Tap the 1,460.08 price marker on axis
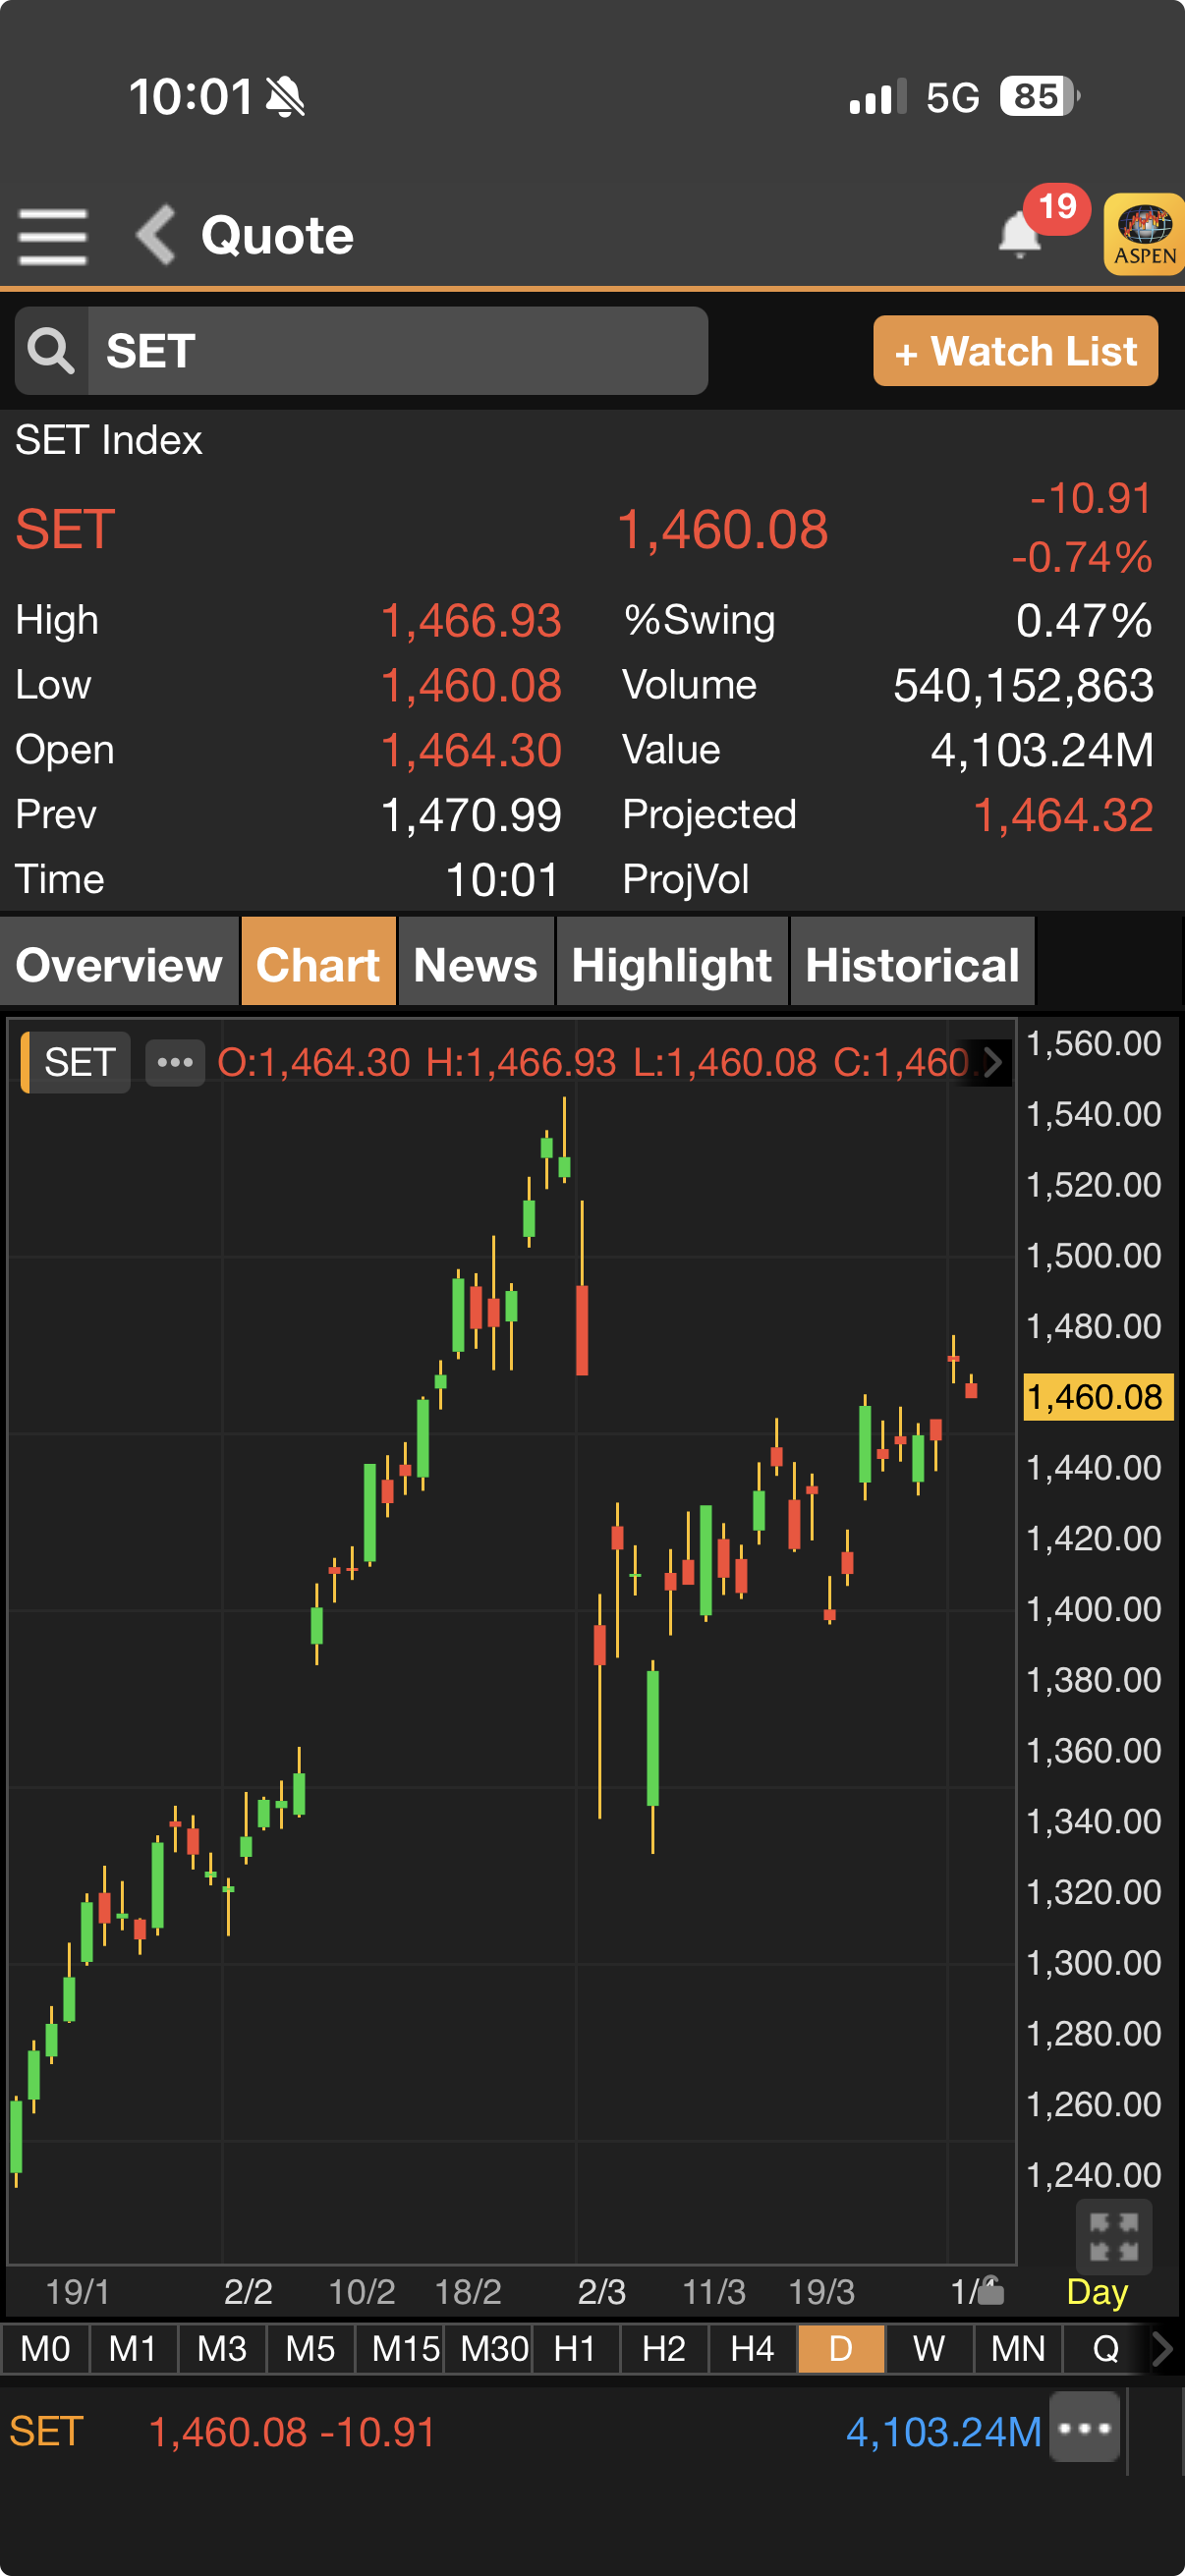The height and width of the screenshot is (2576, 1185). pyautogui.click(x=1097, y=1397)
